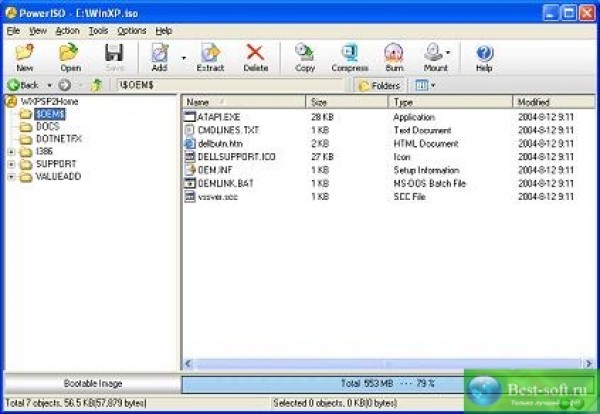
Task: Select the DELLSUPPORT.ICO file
Action: 236,157
